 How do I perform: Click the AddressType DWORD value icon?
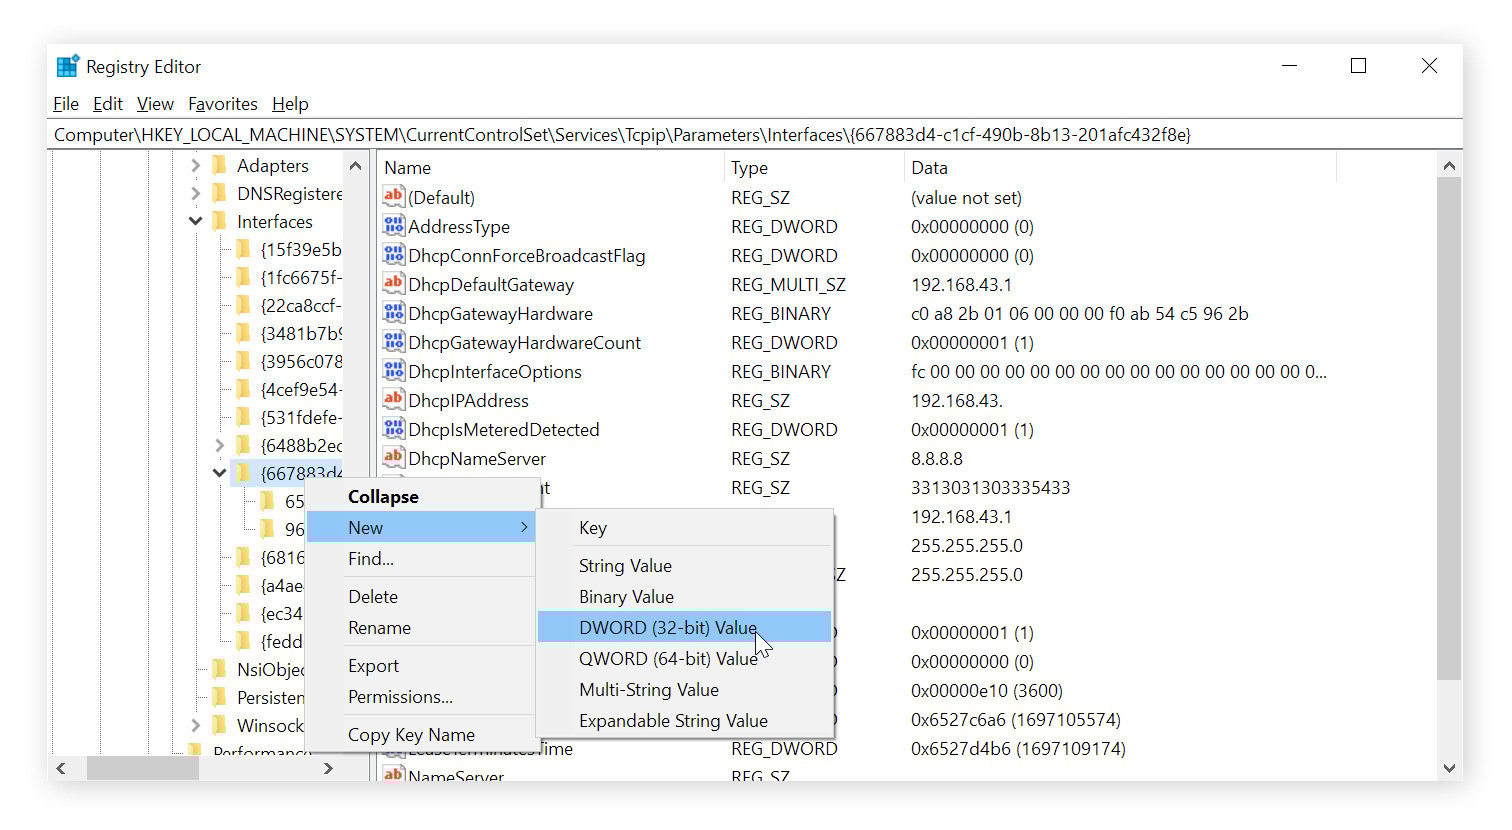pyautogui.click(x=394, y=226)
